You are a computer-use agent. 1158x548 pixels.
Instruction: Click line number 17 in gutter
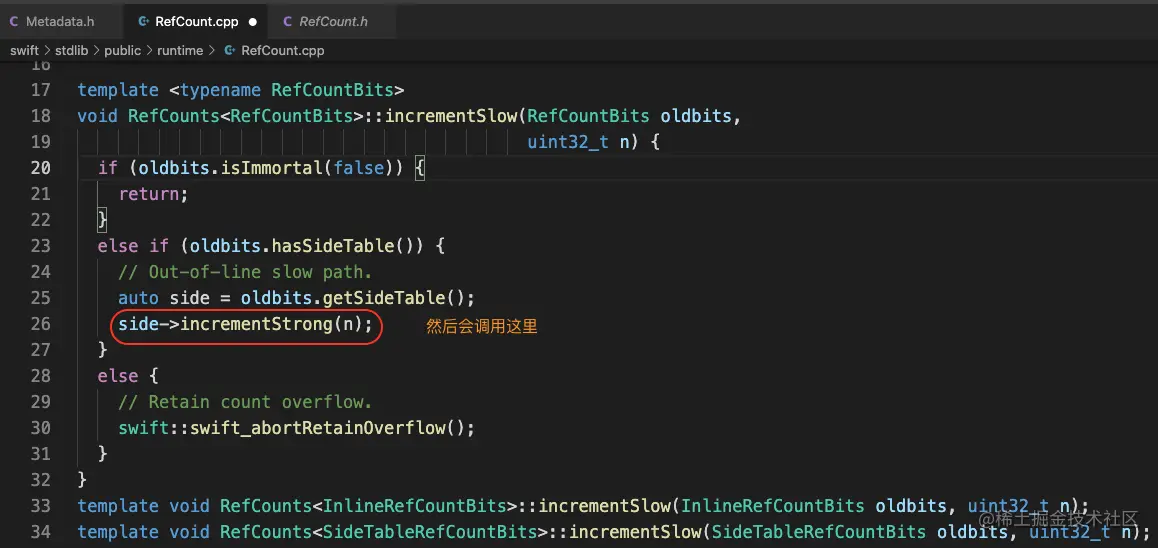point(41,90)
